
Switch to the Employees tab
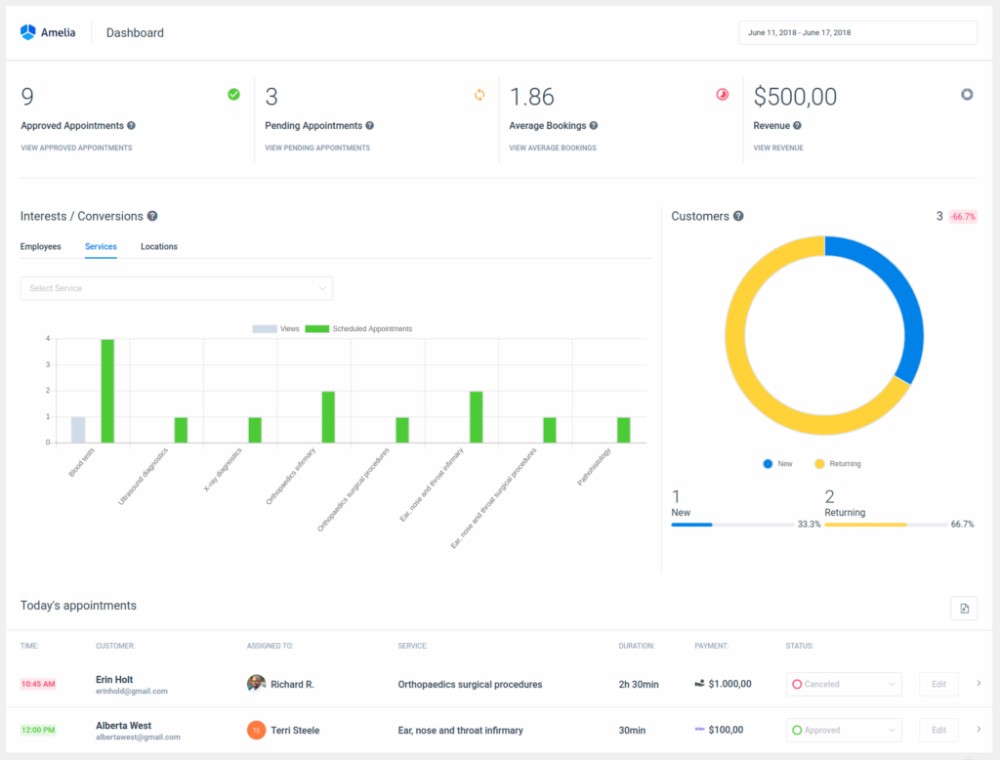tap(41, 247)
